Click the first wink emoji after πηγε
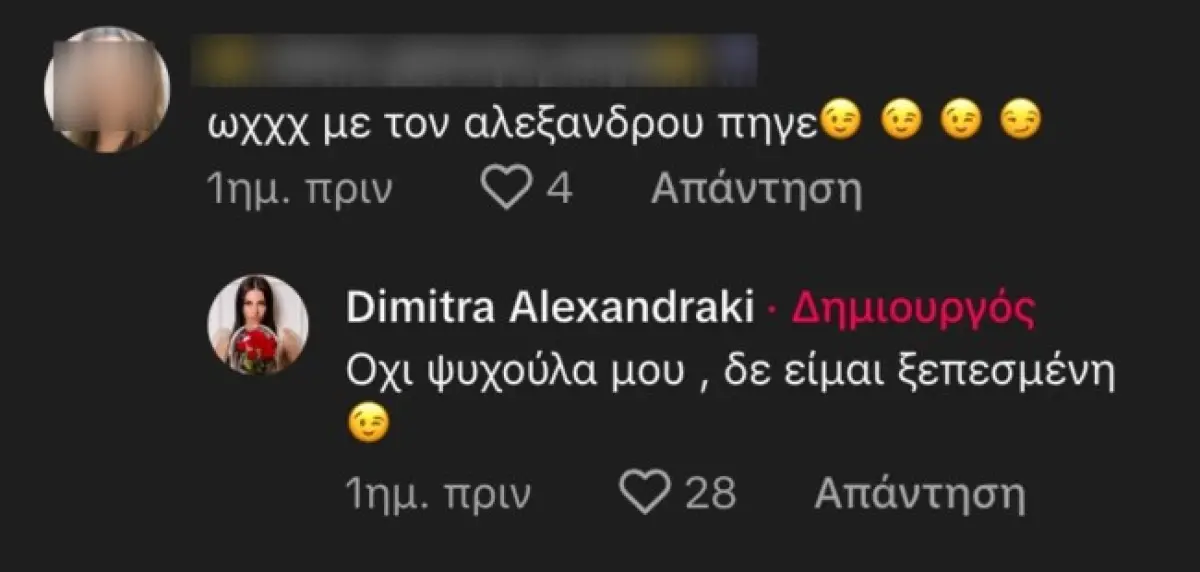This screenshot has width=1200, height=572. 840,122
